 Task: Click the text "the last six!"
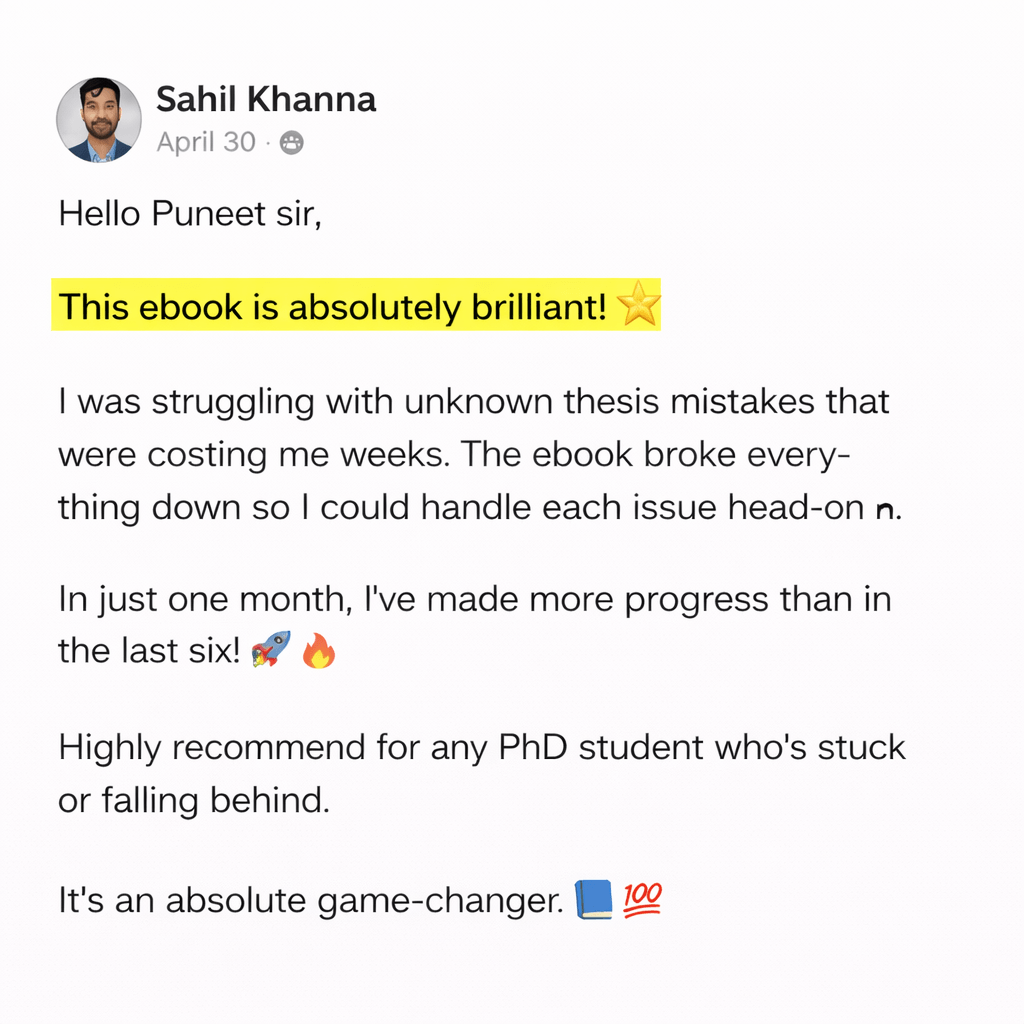tap(149, 651)
